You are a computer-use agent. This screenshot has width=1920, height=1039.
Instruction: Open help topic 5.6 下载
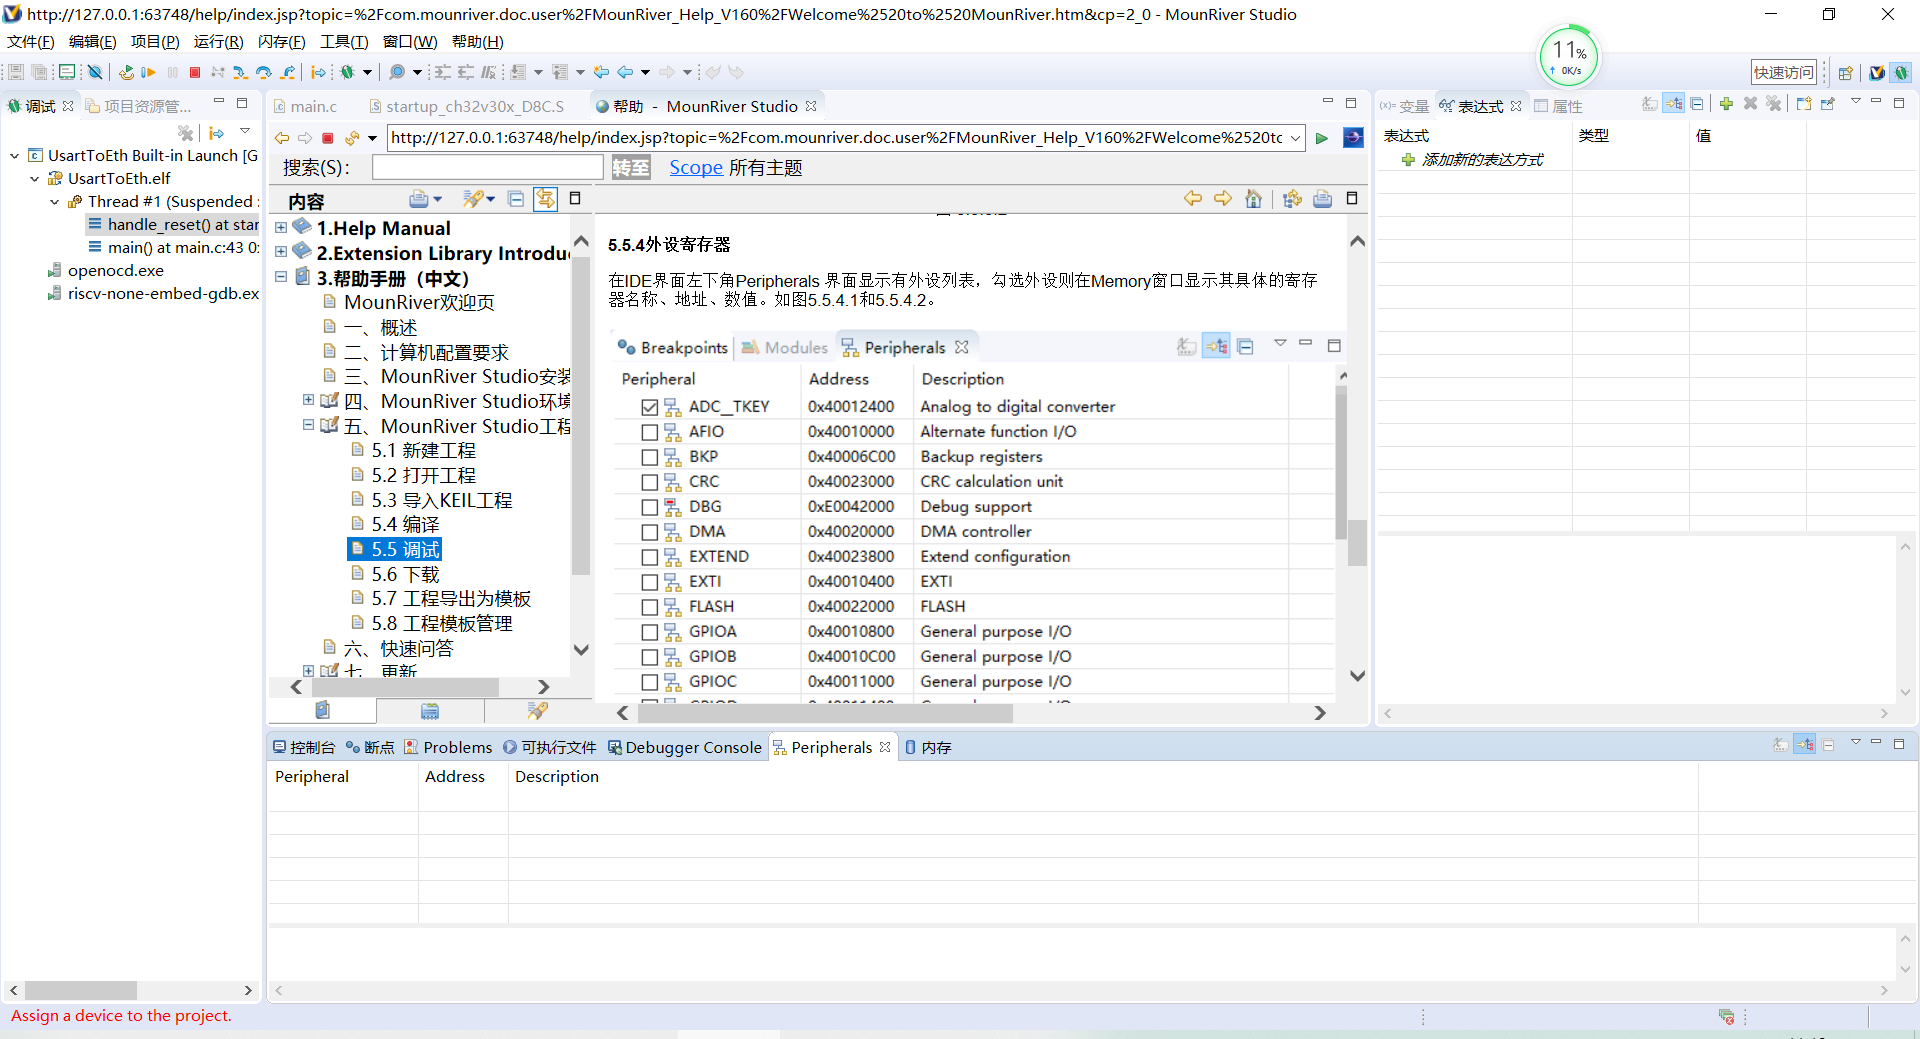(x=405, y=574)
